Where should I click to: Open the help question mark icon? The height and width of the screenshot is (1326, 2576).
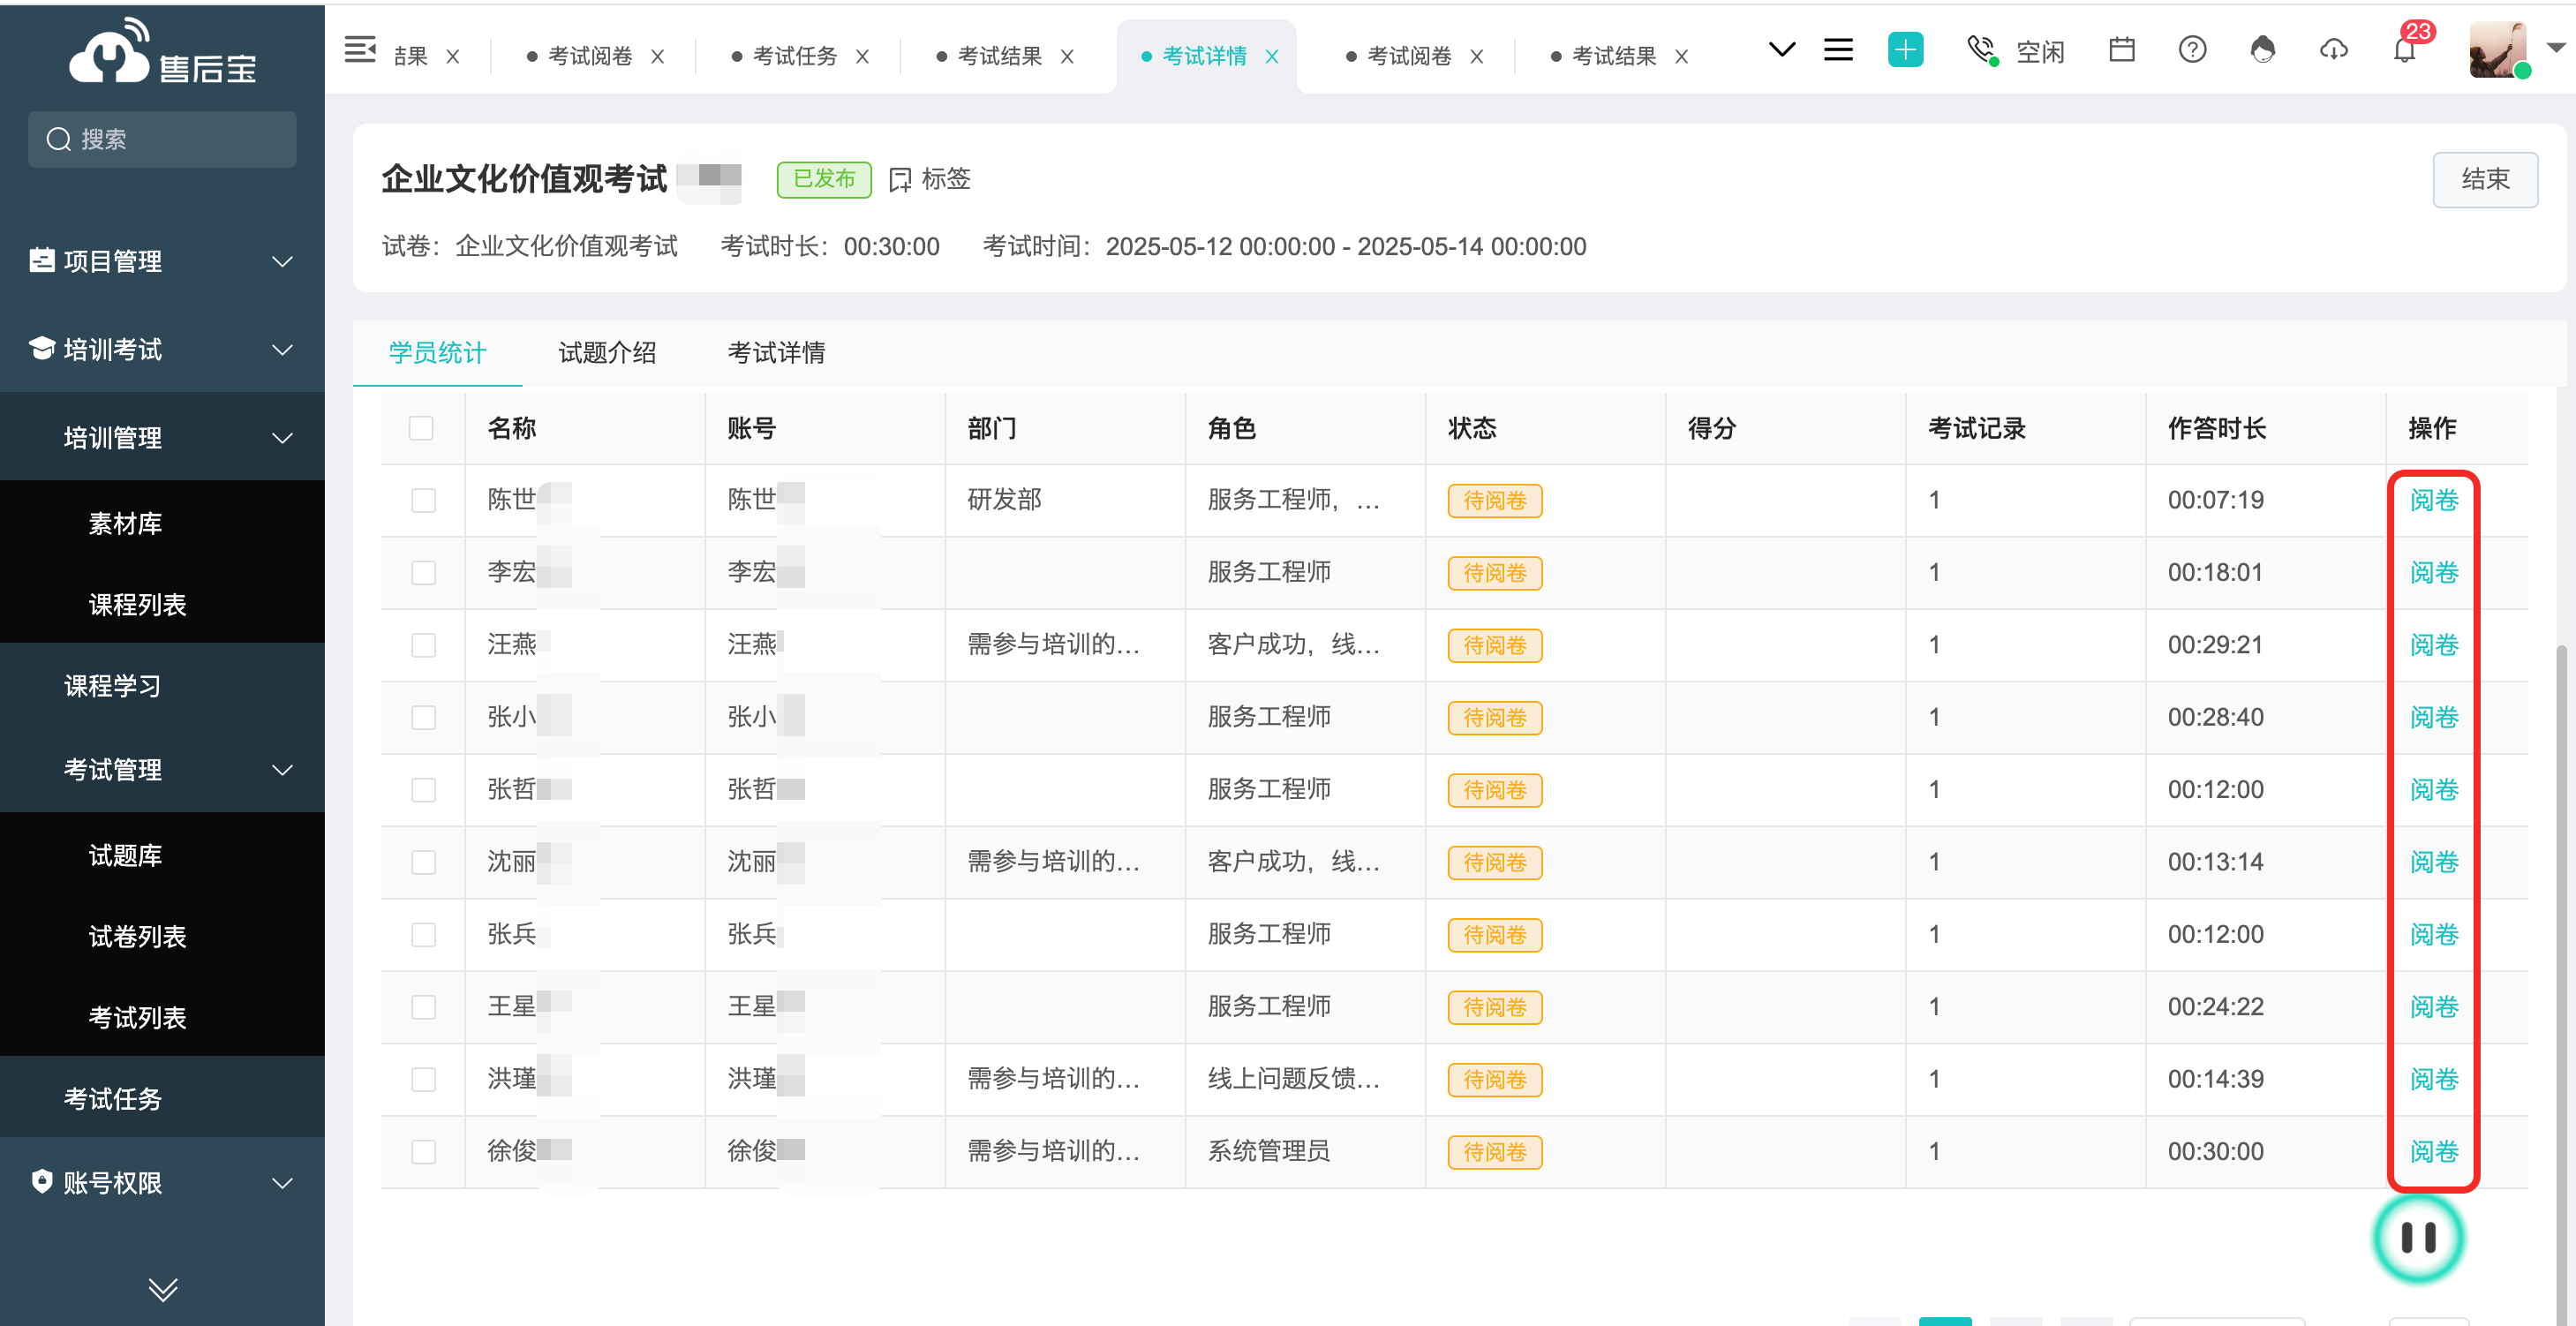click(2192, 49)
